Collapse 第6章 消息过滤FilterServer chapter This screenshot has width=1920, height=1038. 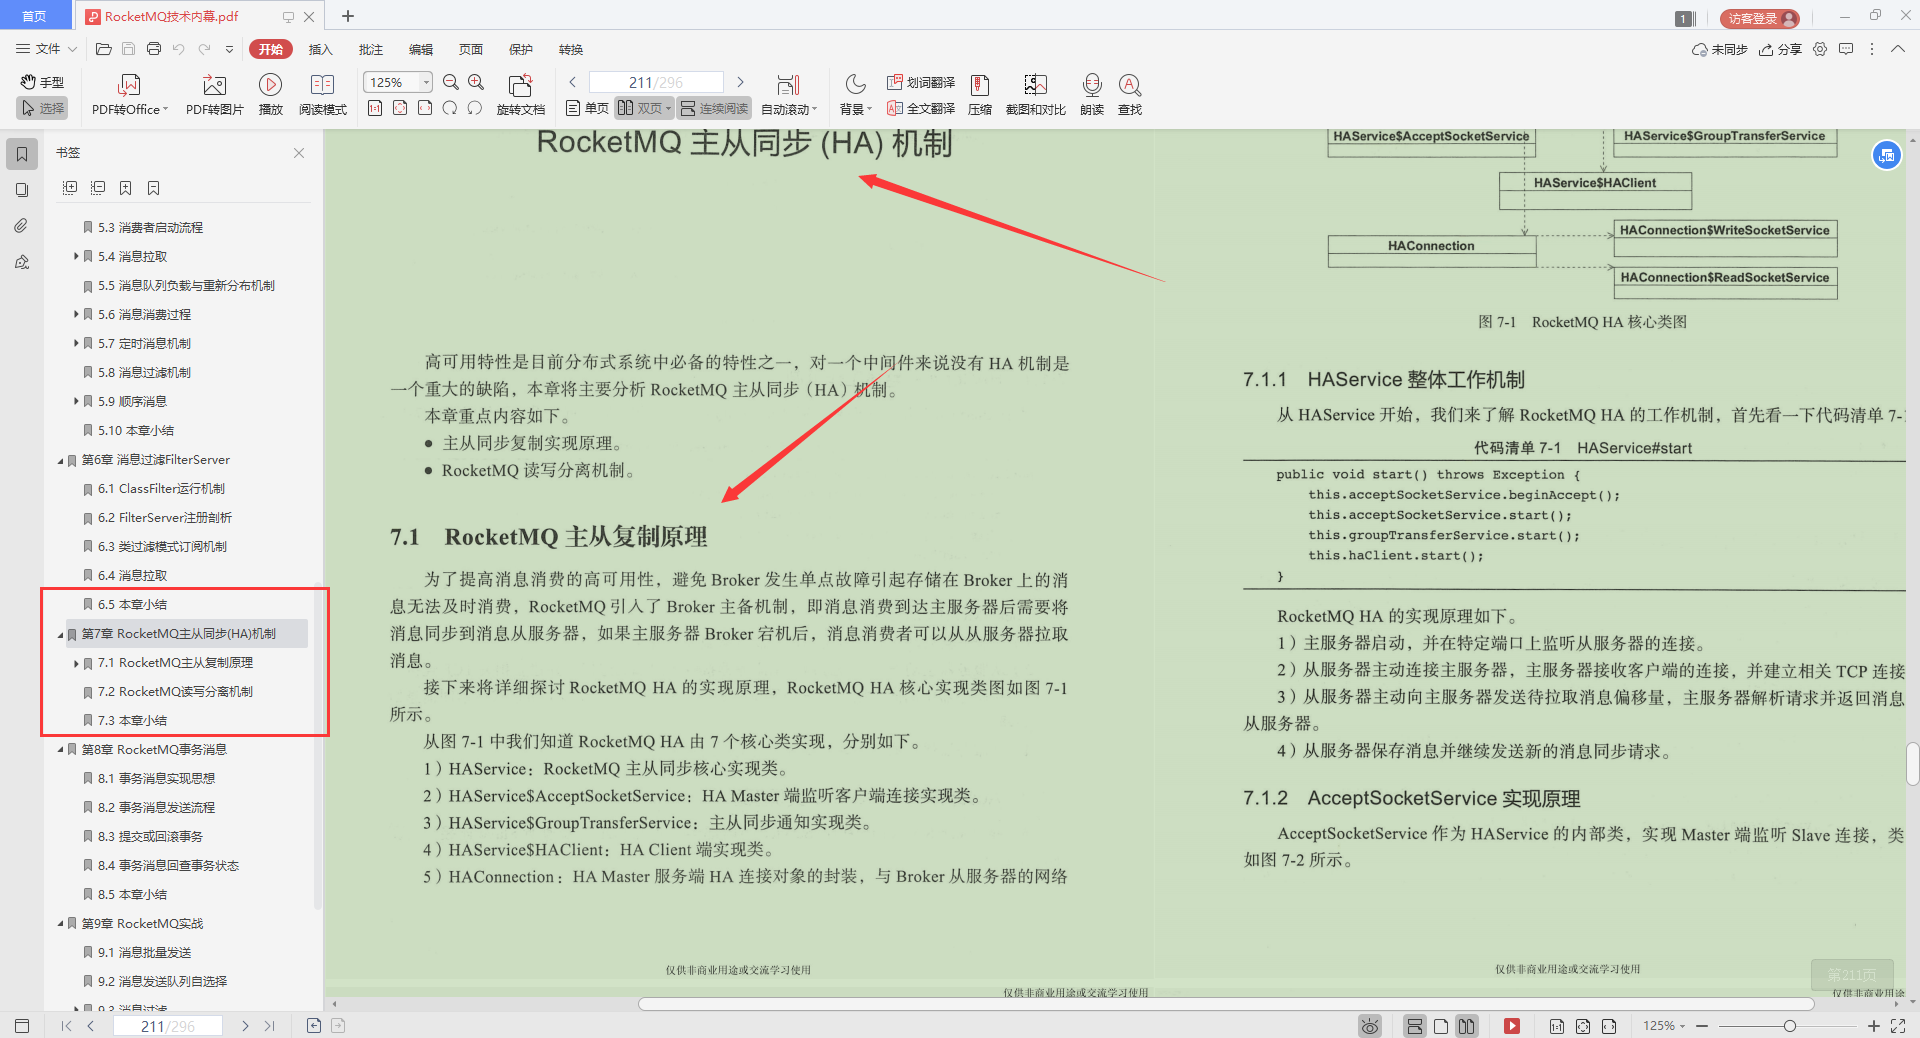pos(60,460)
